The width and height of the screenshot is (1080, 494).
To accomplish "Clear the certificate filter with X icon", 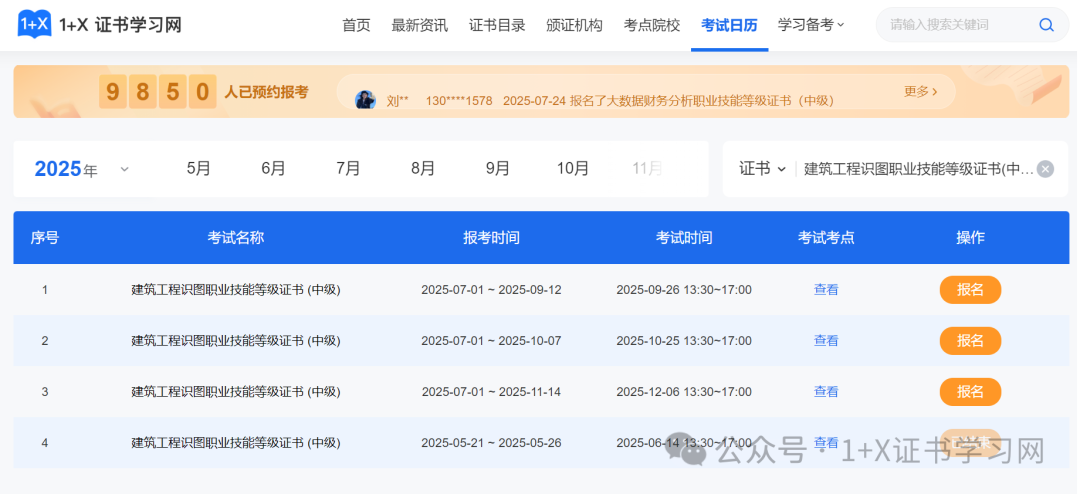I will [x=1045, y=169].
